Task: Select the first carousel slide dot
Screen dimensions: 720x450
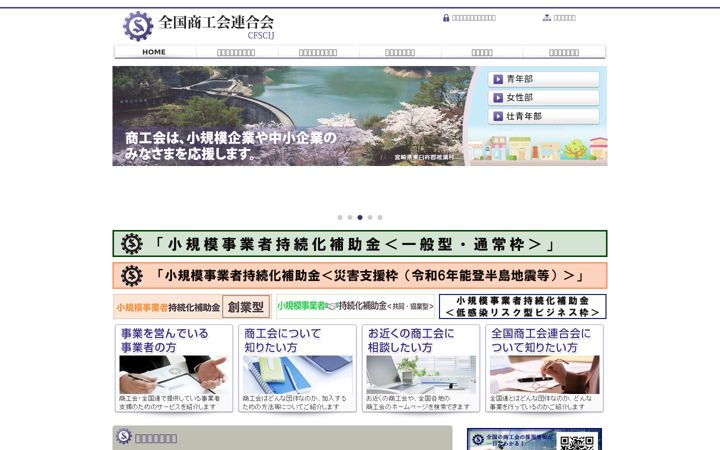Action: pyautogui.click(x=340, y=218)
